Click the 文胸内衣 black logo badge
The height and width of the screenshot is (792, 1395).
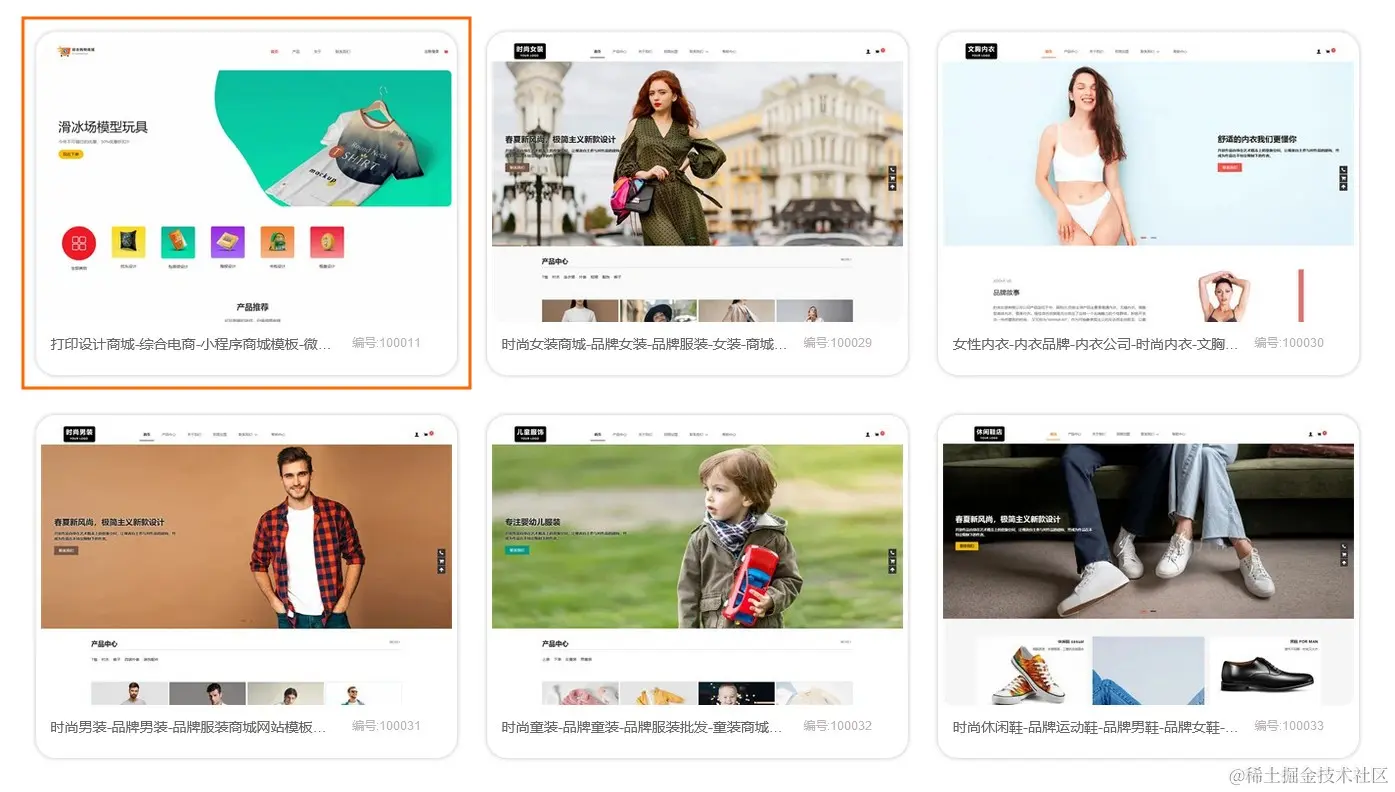pyautogui.click(x=981, y=51)
